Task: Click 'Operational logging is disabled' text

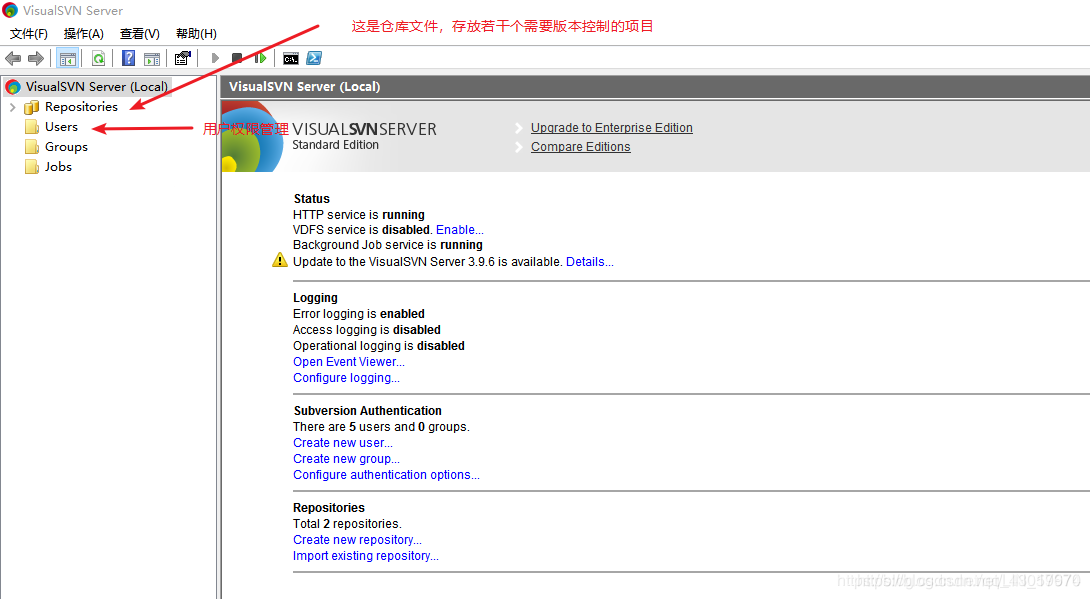Action: click(379, 346)
